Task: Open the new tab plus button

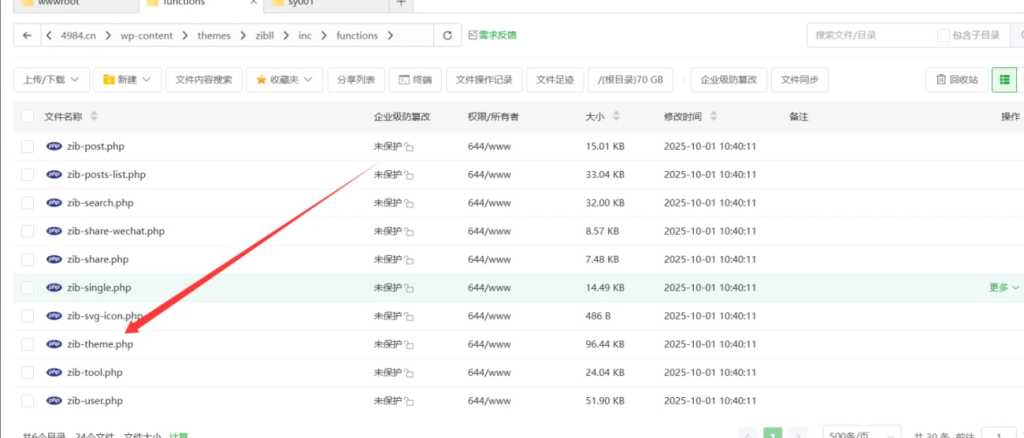Action: click(x=401, y=3)
